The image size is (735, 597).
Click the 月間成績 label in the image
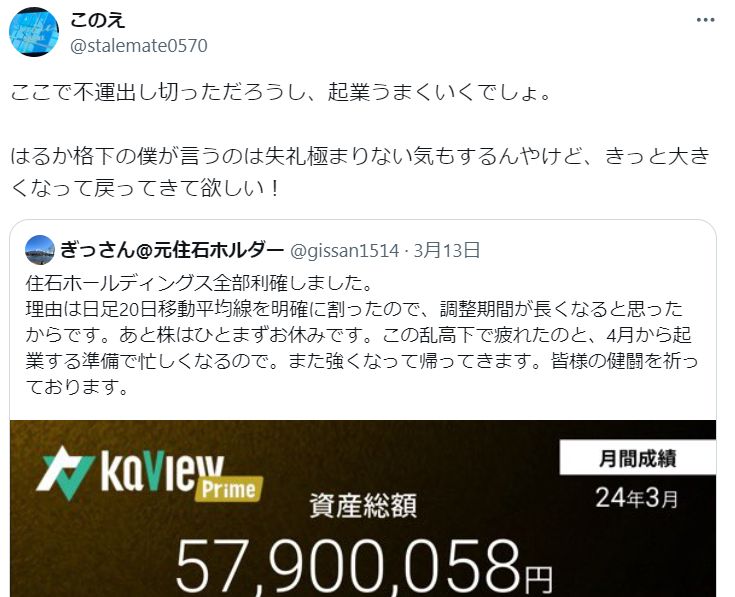(638, 458)
